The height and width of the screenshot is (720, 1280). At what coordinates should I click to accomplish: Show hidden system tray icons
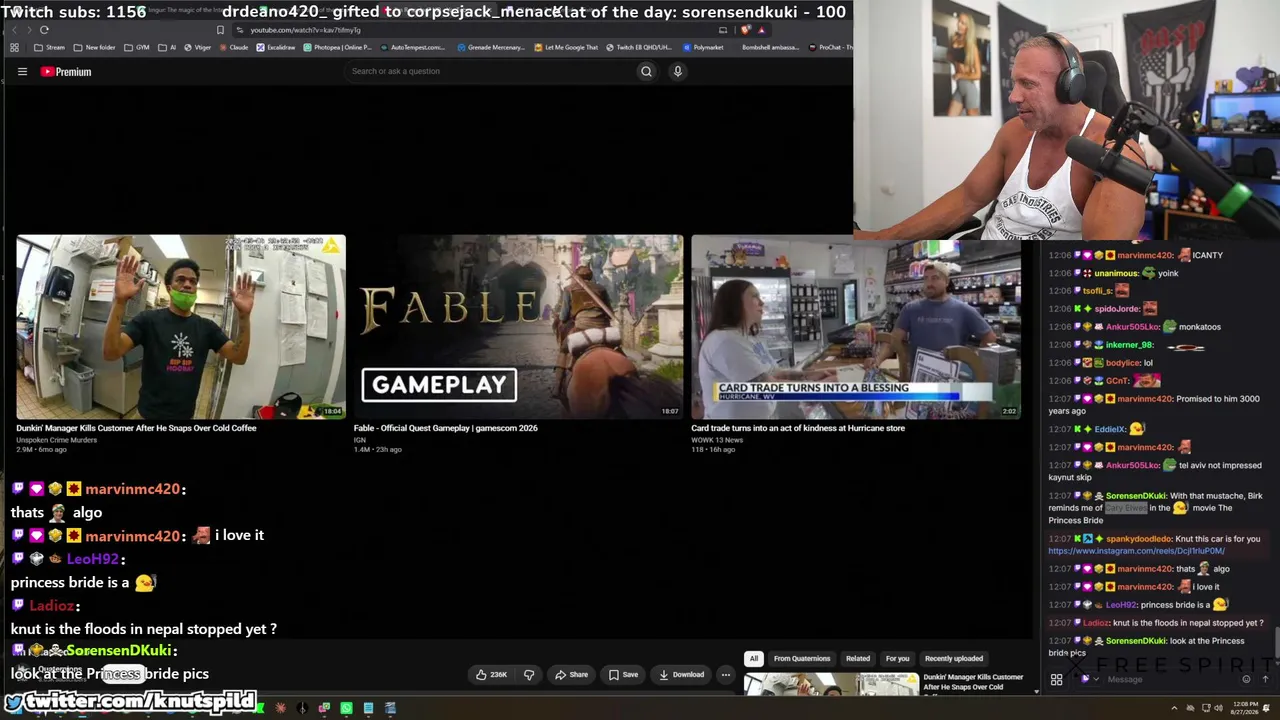tap(1174, 708)
